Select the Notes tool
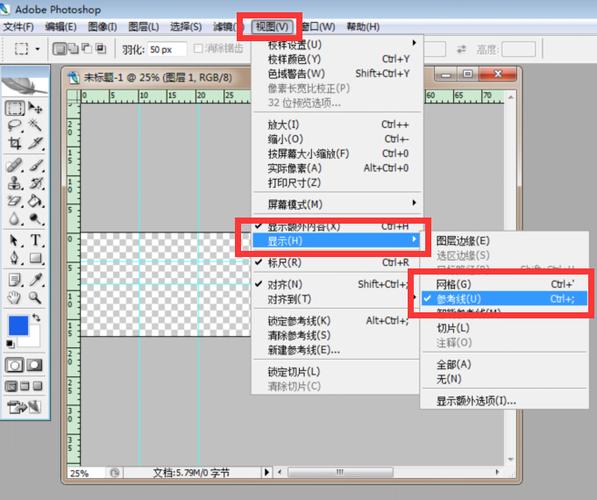The image size is (597, 500). pos(15,280)
